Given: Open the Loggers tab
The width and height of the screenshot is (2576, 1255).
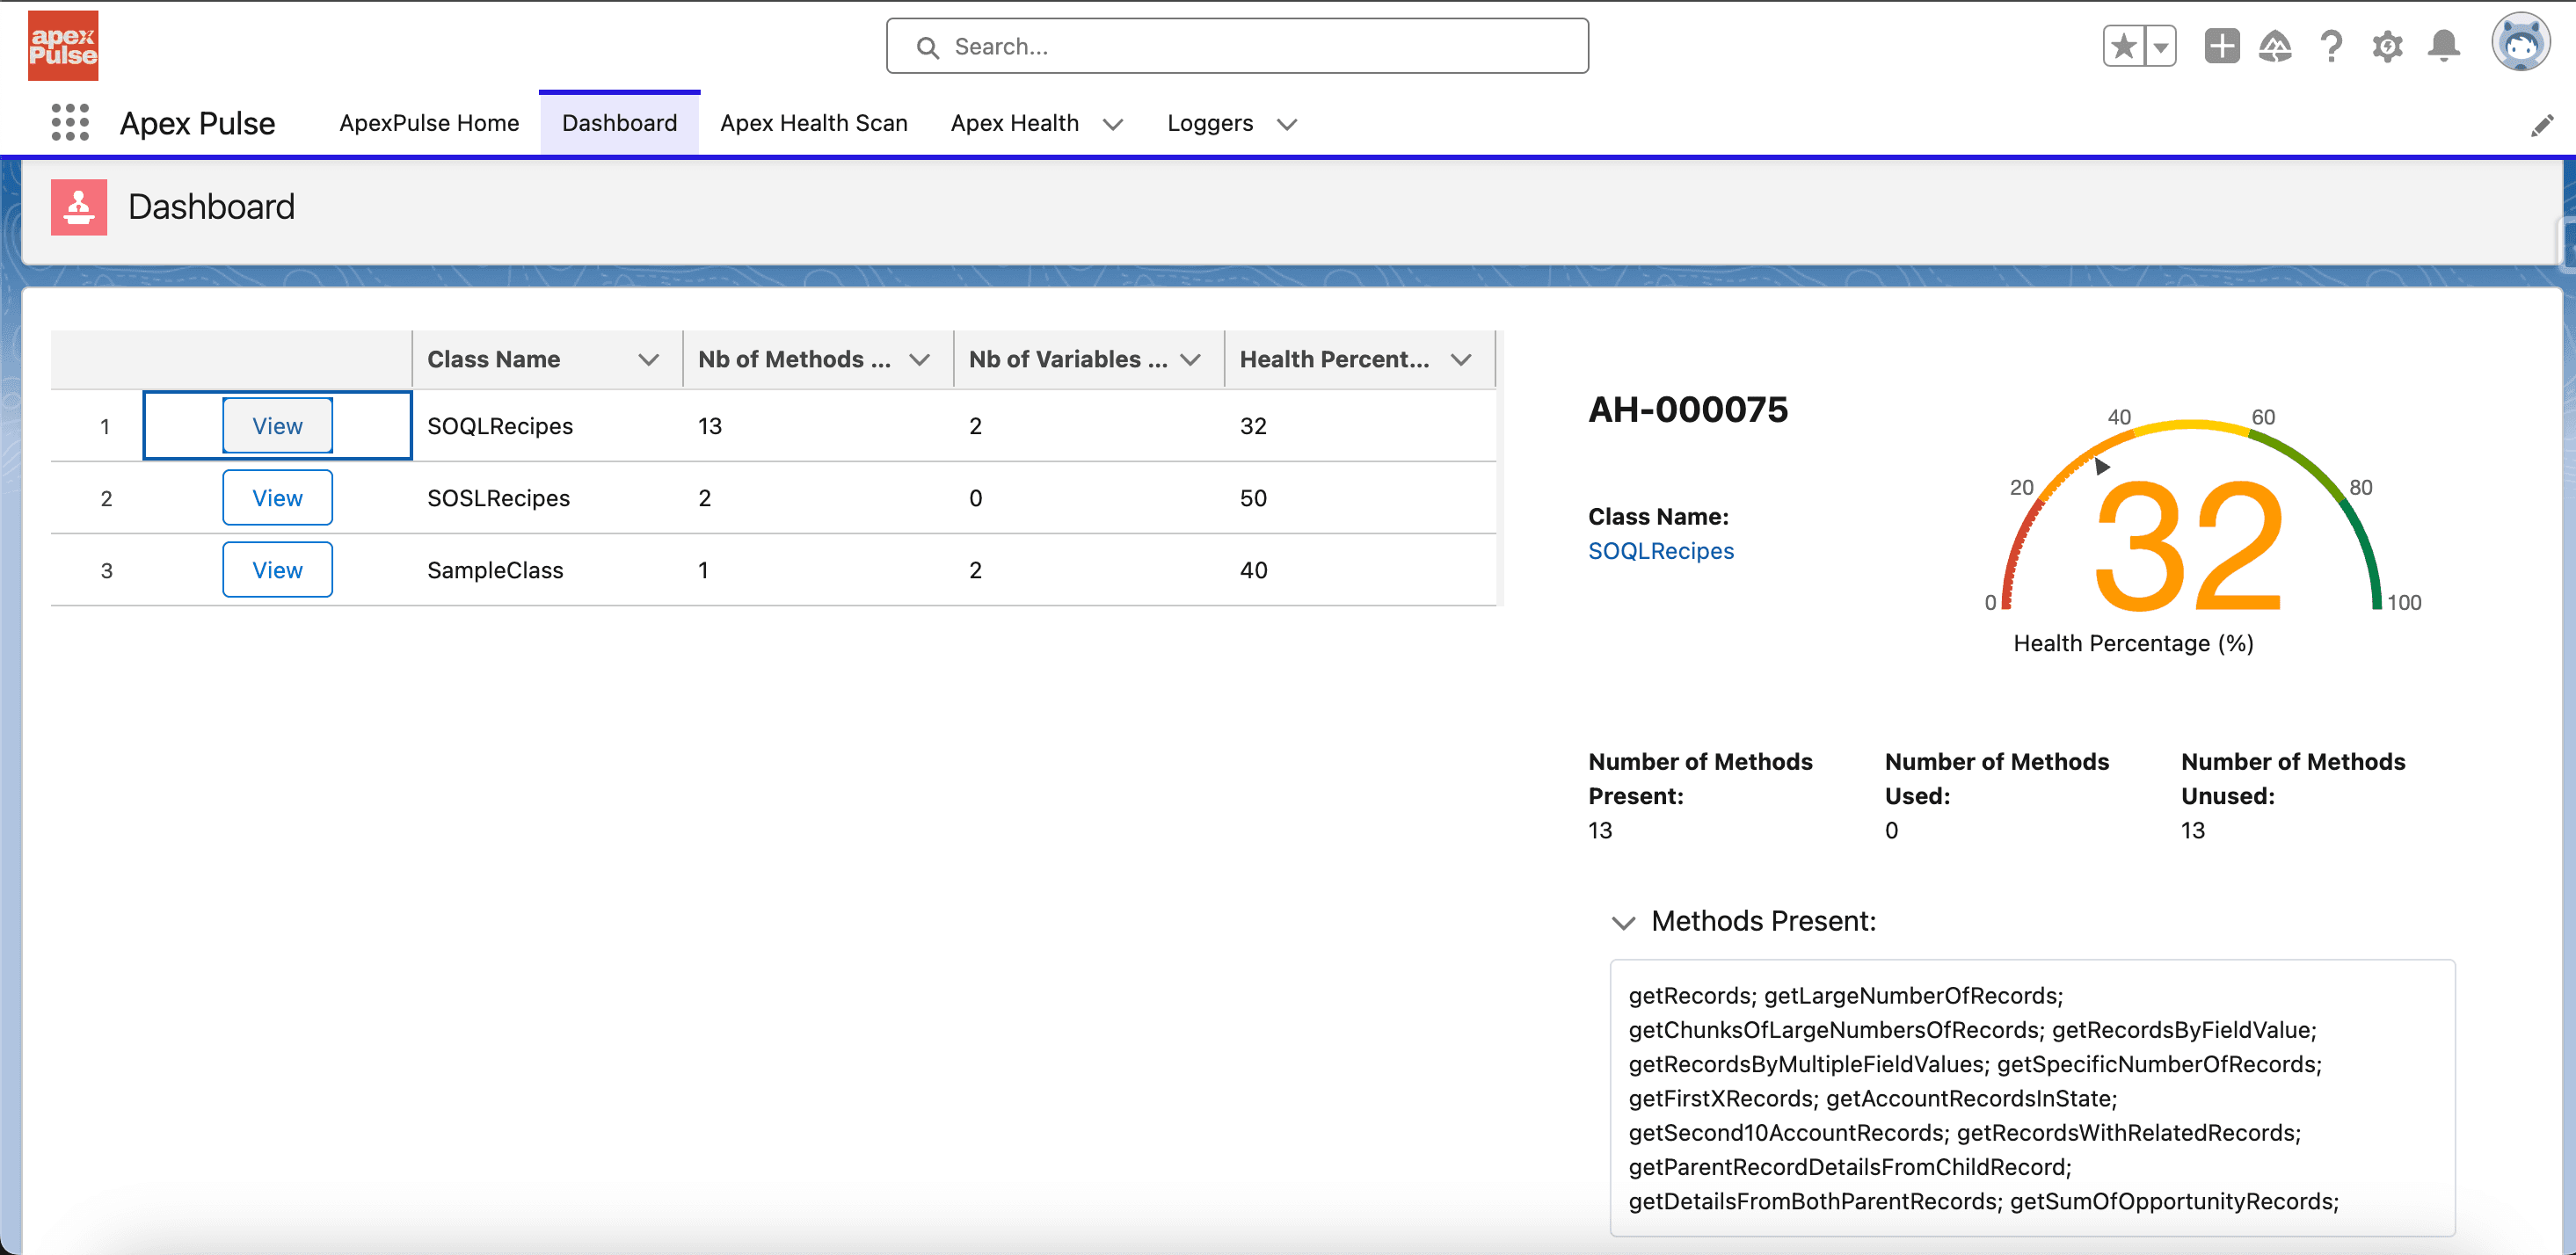Looking at the screenshot, I should (x=1210, y=123).
